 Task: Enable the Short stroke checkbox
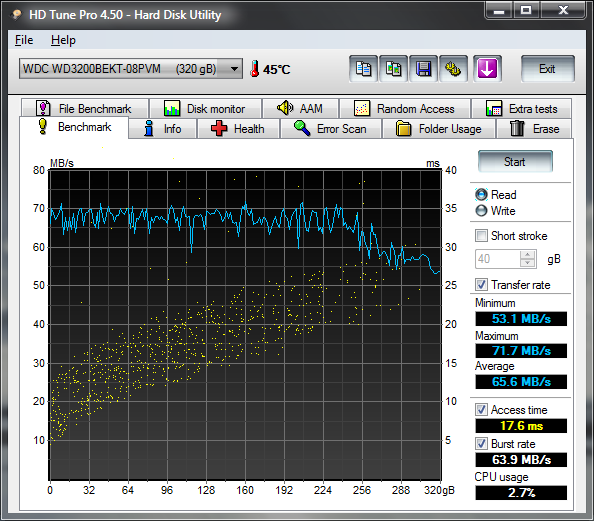pyautogui.click(x=481, y=236)
